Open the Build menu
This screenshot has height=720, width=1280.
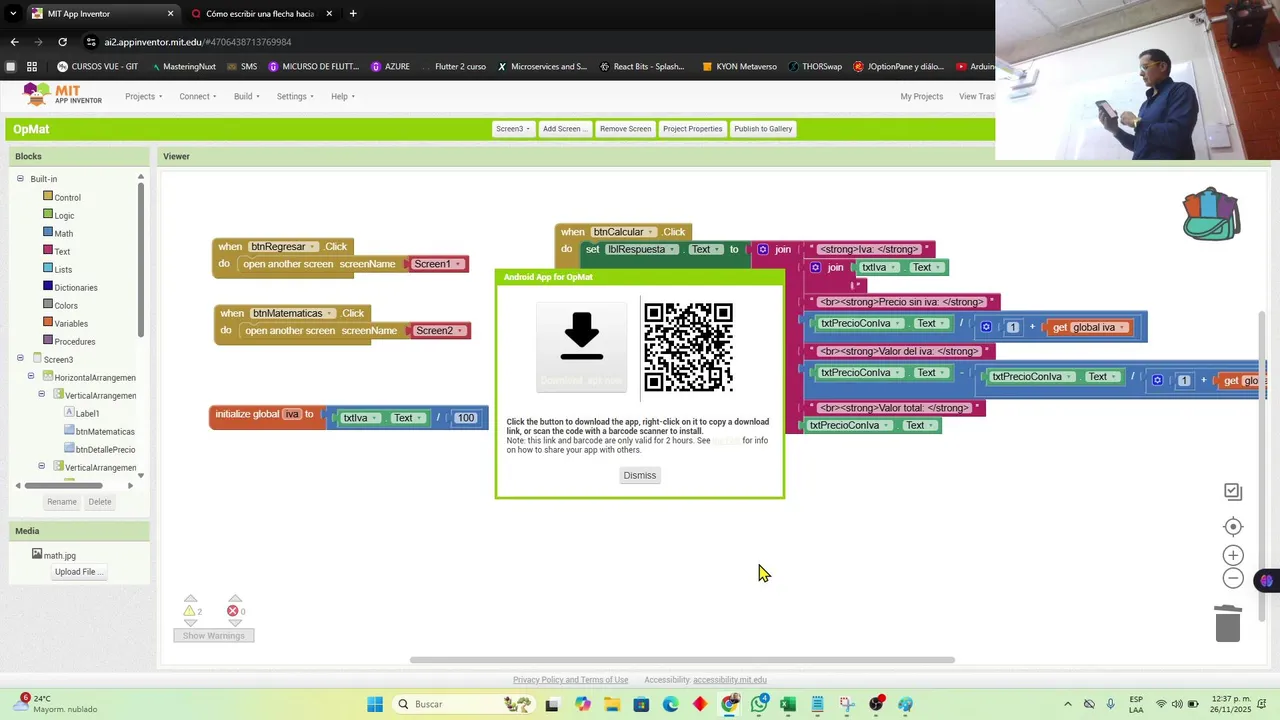pos(247,96)
